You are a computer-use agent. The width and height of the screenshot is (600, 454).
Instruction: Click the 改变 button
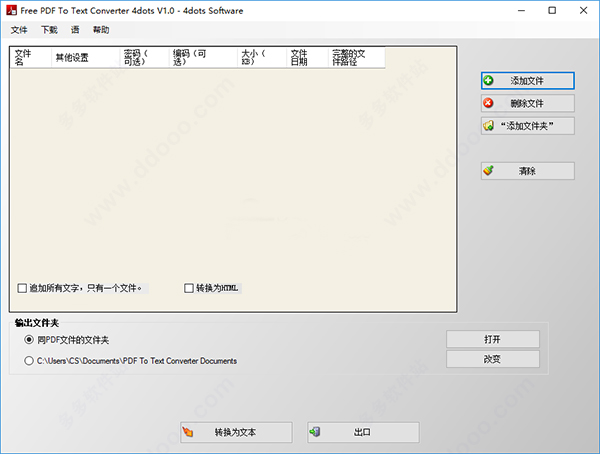pos(493,359)
